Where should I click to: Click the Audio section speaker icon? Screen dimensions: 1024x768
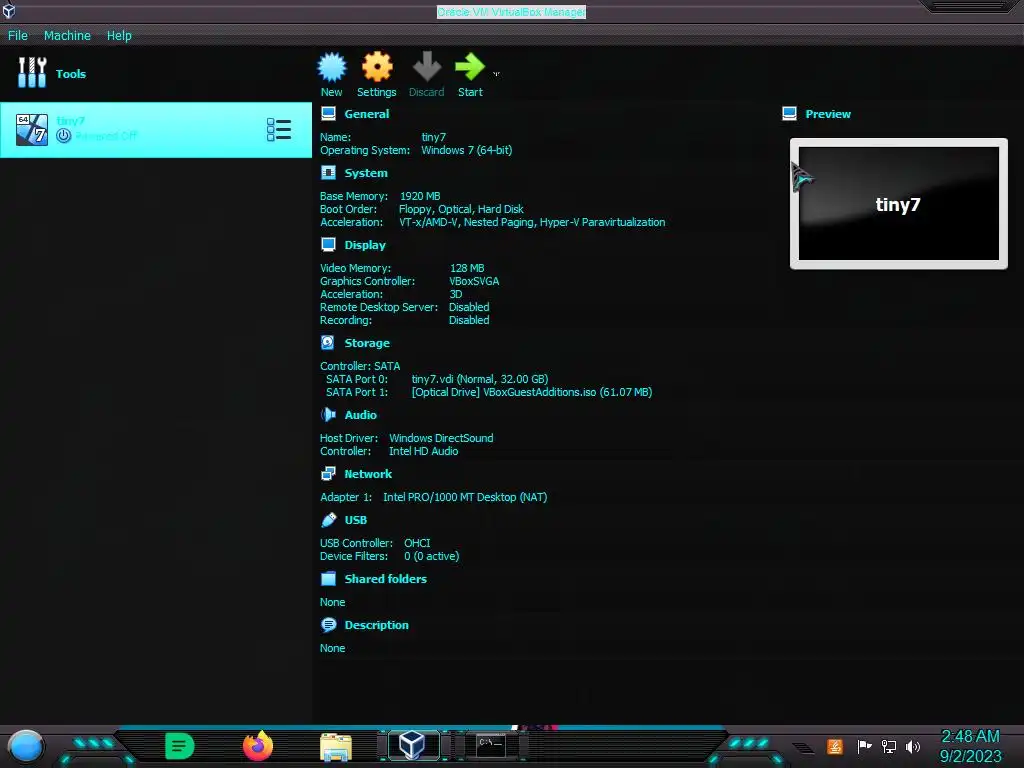tap(328, 414)
